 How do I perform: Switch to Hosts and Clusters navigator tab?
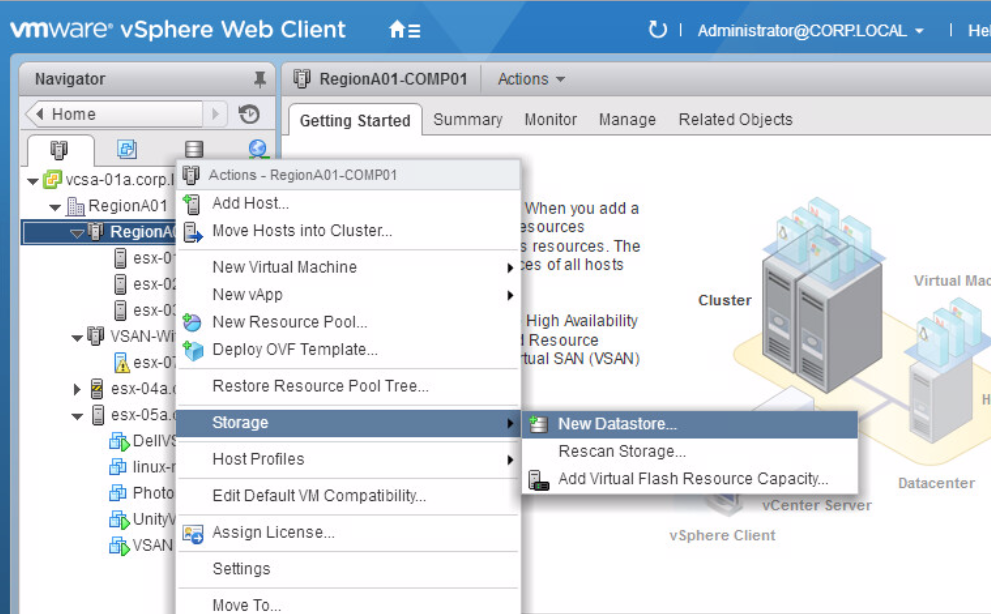click(x=59, y=149)
